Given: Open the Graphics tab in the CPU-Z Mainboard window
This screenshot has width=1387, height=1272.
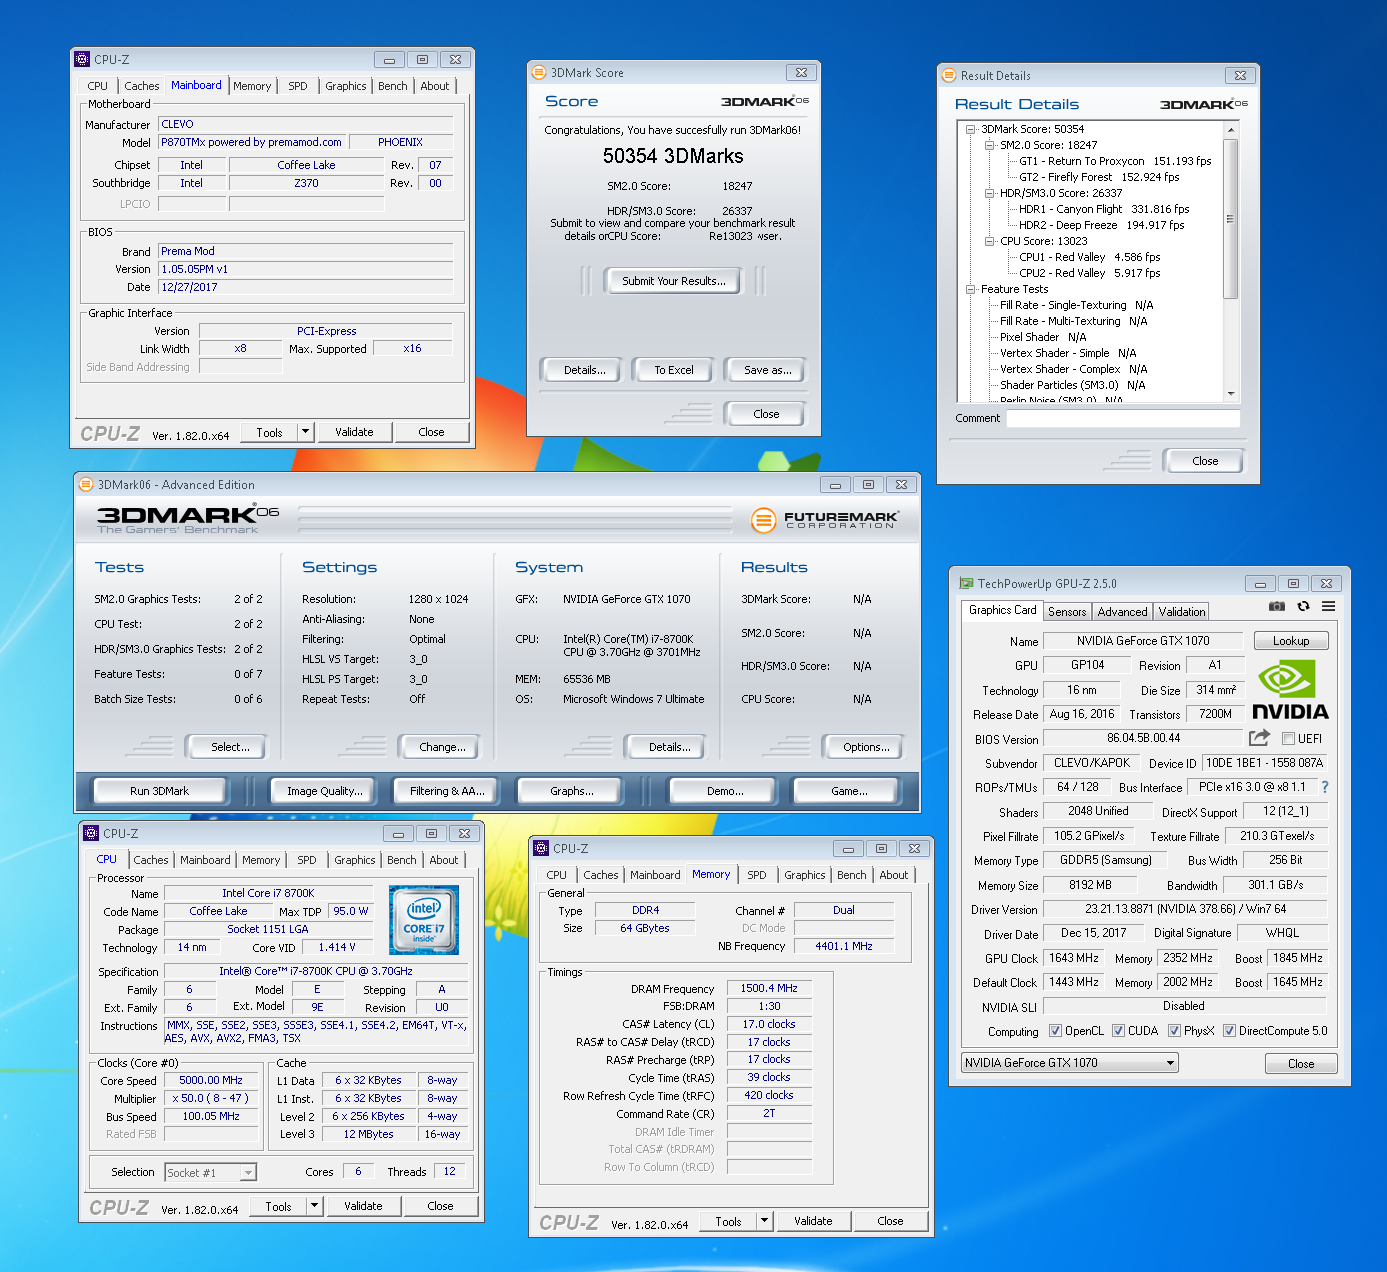Looking at the screenshot, I should coord(346,86).
